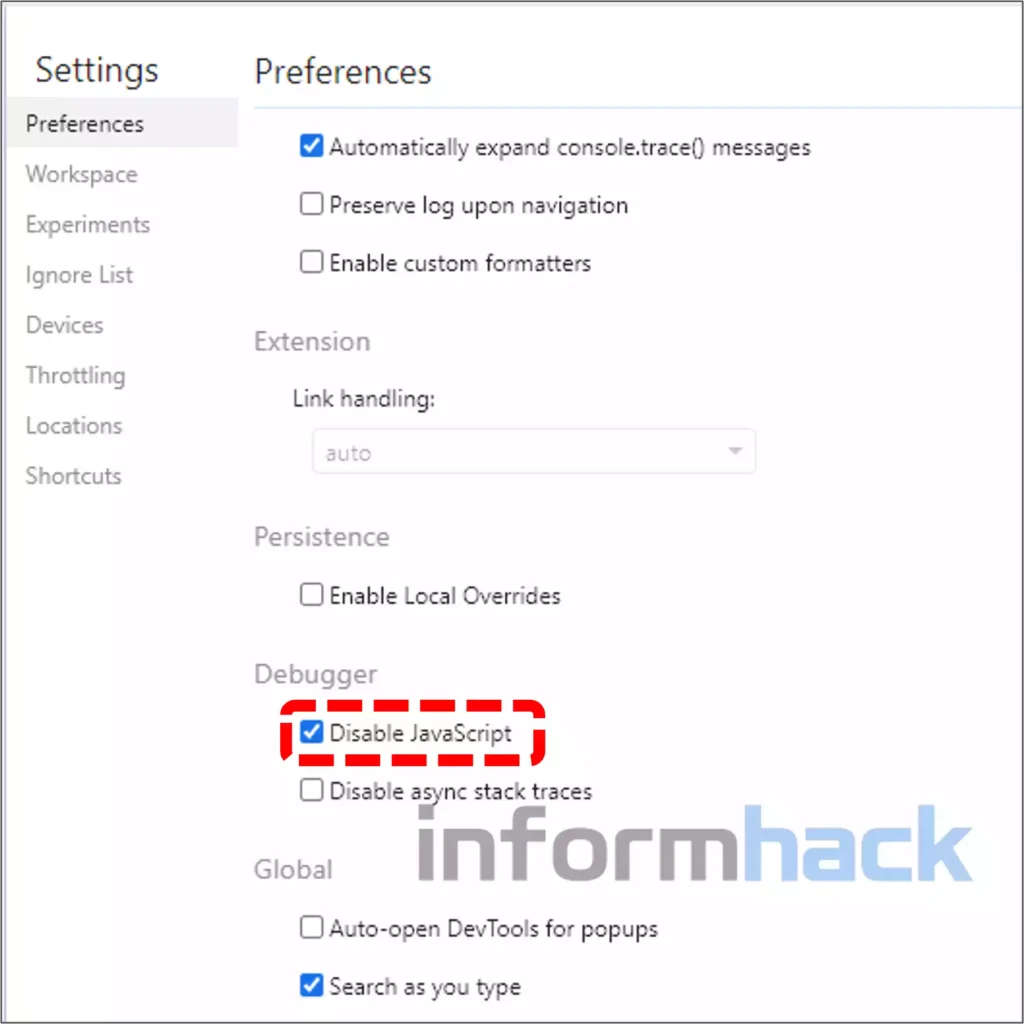Check Auto-open DevTools for popups
This screenshot has height=1024, width=1024.
[x=312, y=927]
